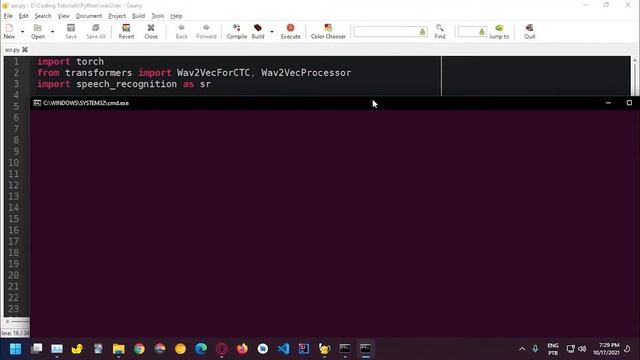Click line number 12 in the margin
Image resolution: width=640 pixels, height=360 pixels.
13,185
